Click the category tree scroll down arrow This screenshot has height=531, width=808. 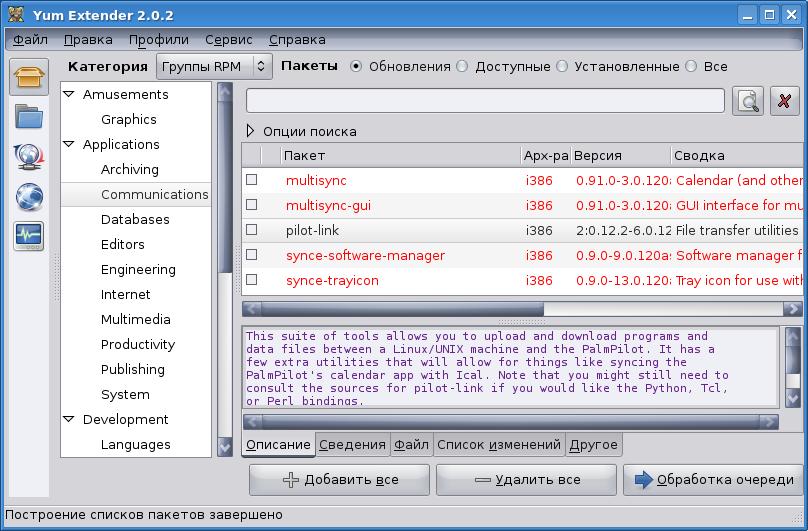tap(225, 447)
